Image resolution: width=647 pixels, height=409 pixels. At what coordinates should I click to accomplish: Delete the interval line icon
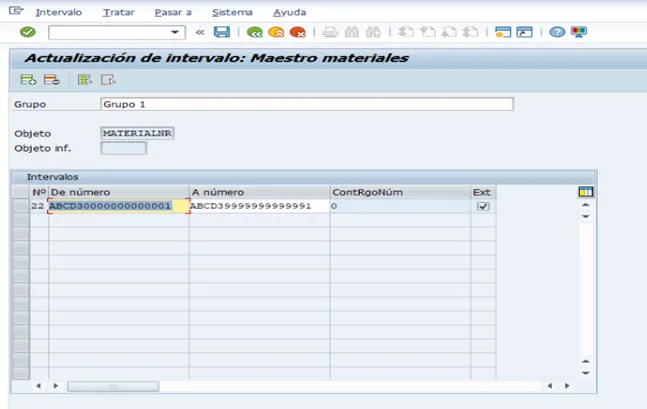coord(52,80)
